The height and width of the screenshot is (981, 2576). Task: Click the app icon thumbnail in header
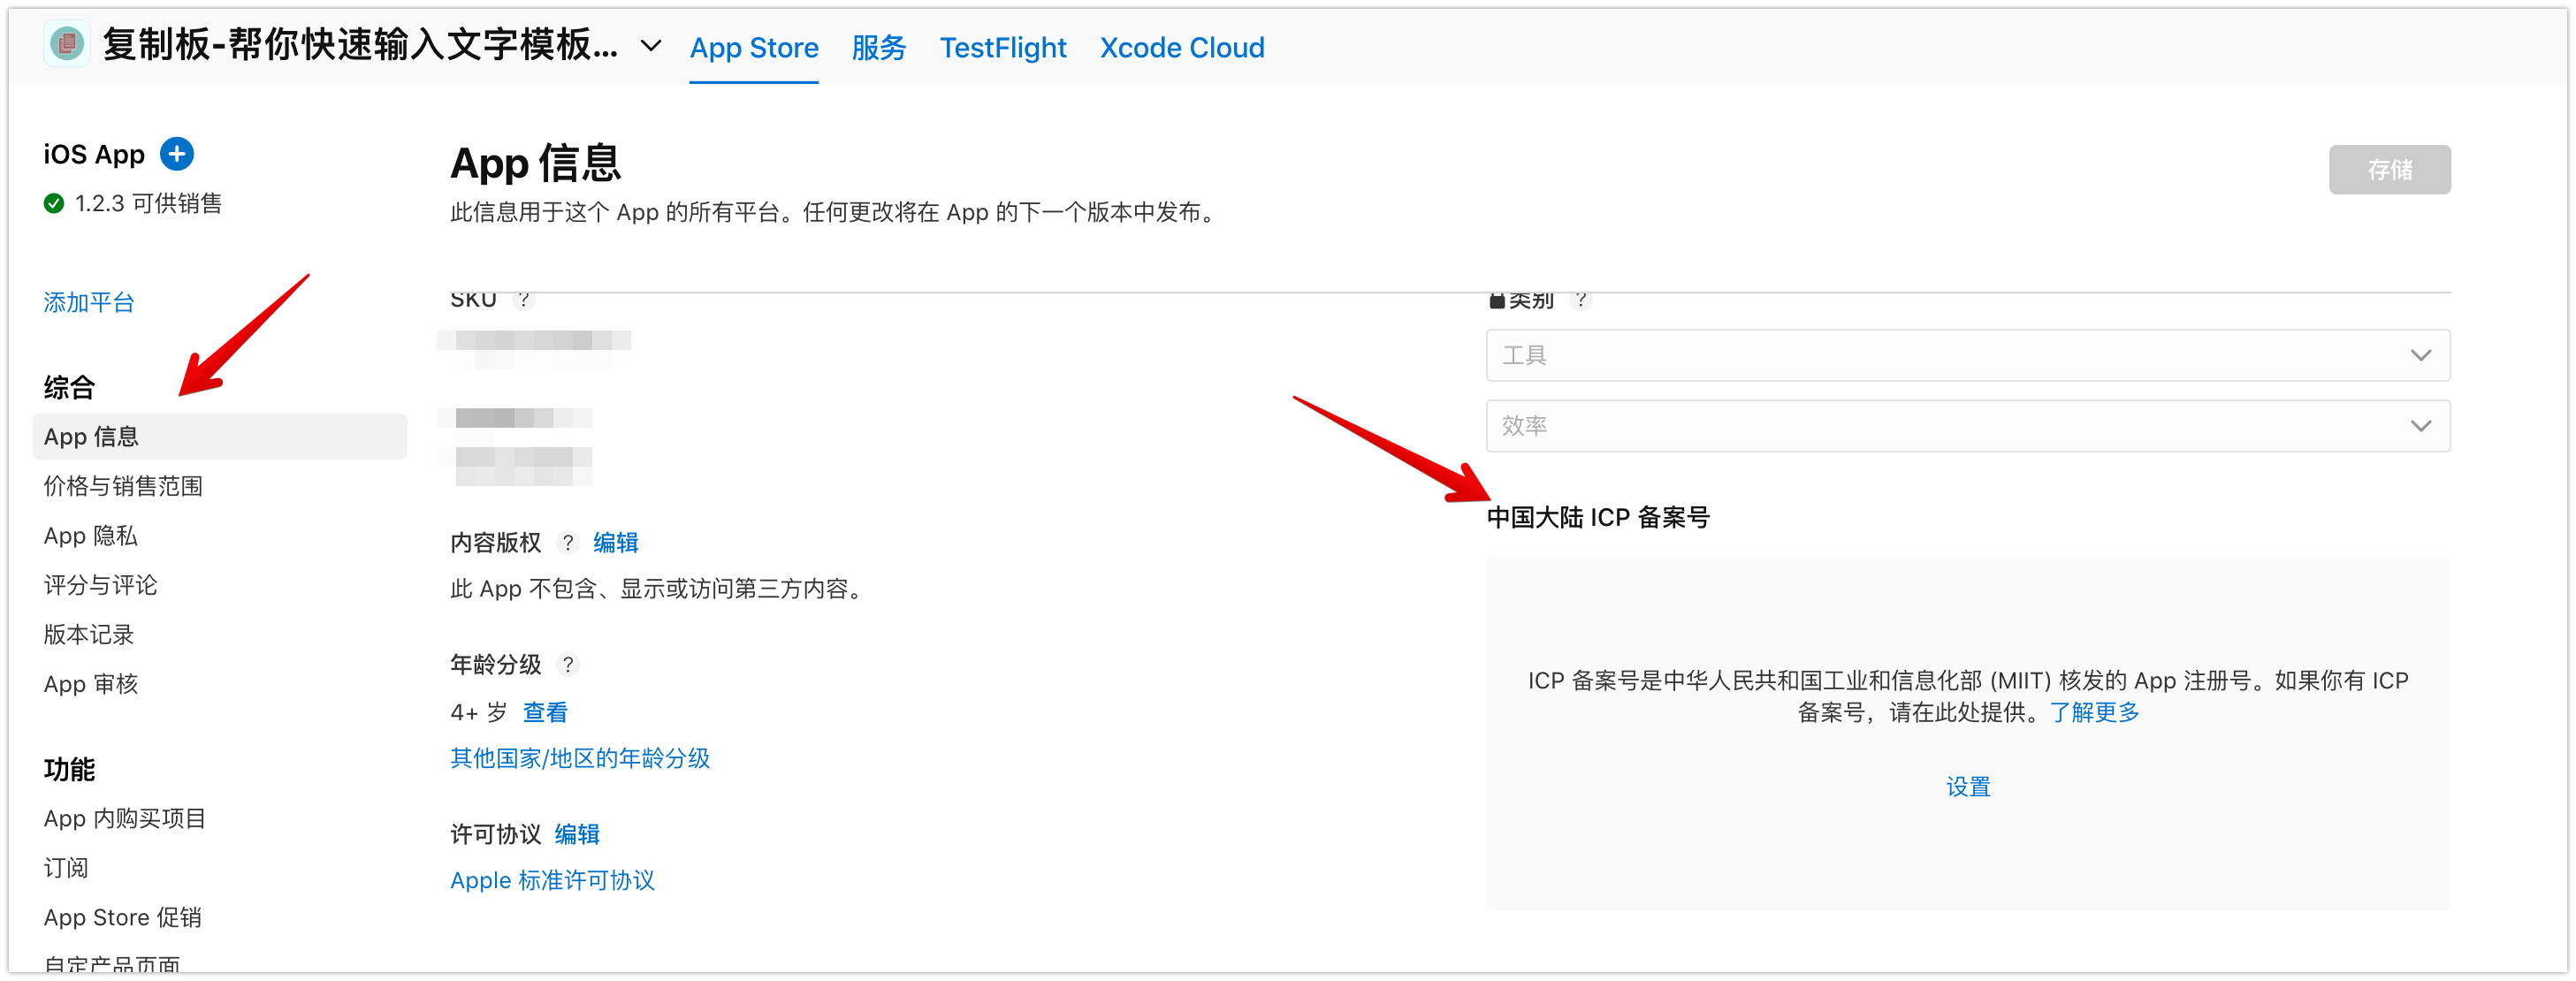(67, 44)
